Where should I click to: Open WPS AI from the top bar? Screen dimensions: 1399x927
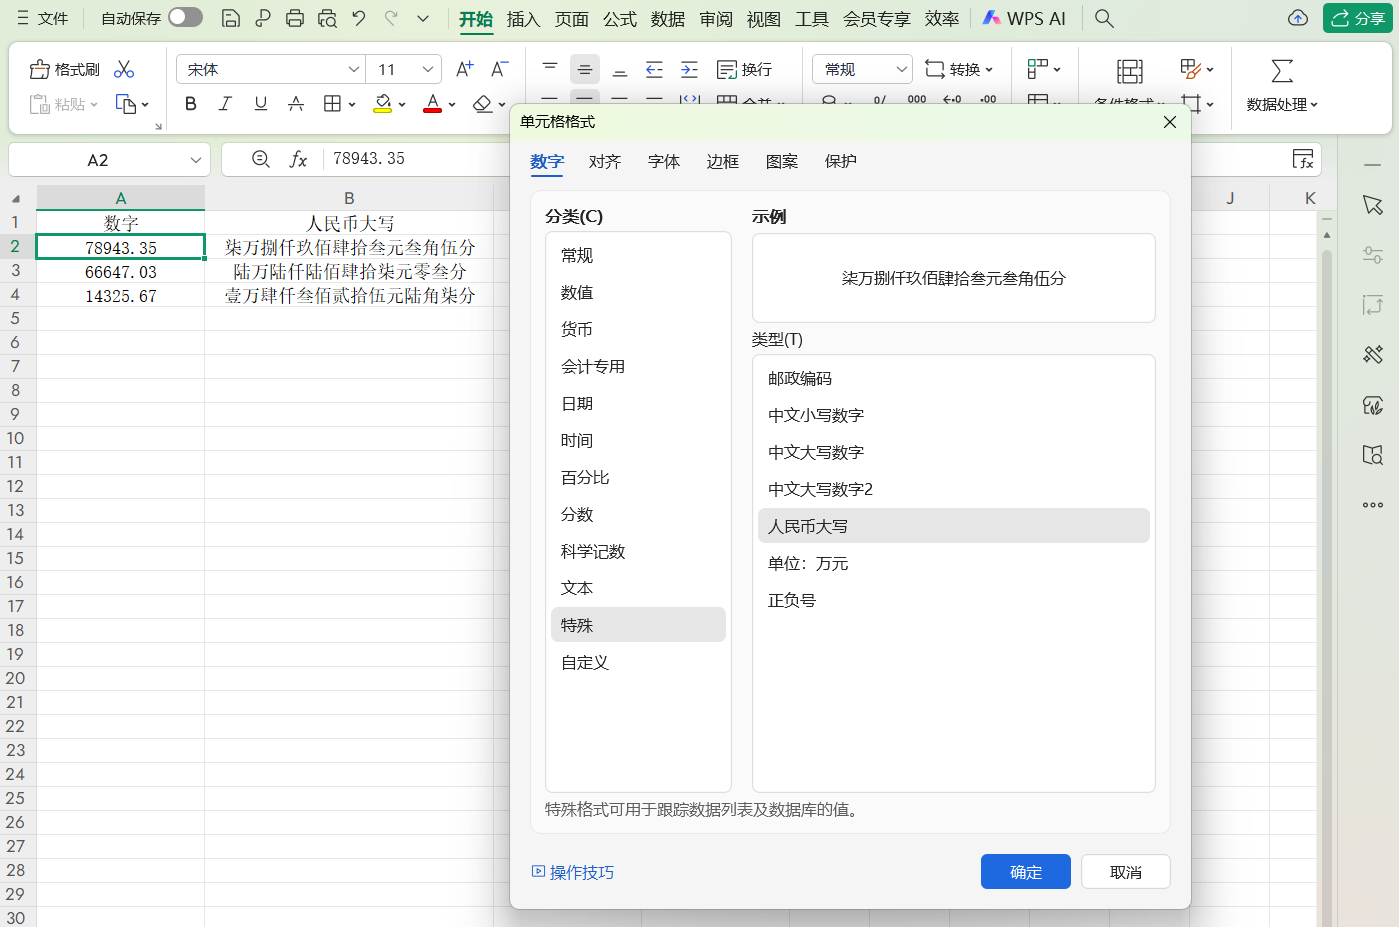tap(1023, 17)
